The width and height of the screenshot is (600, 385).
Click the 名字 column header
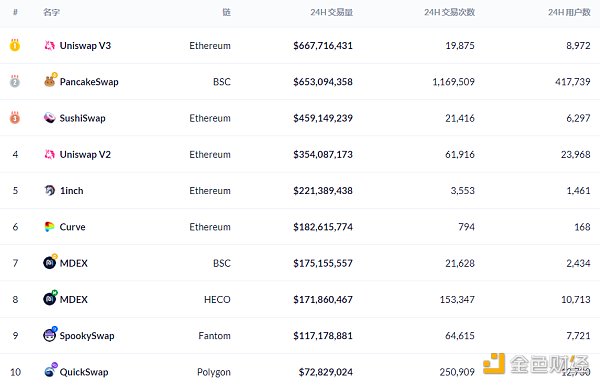pyautogui.click(x=51, y=12)
